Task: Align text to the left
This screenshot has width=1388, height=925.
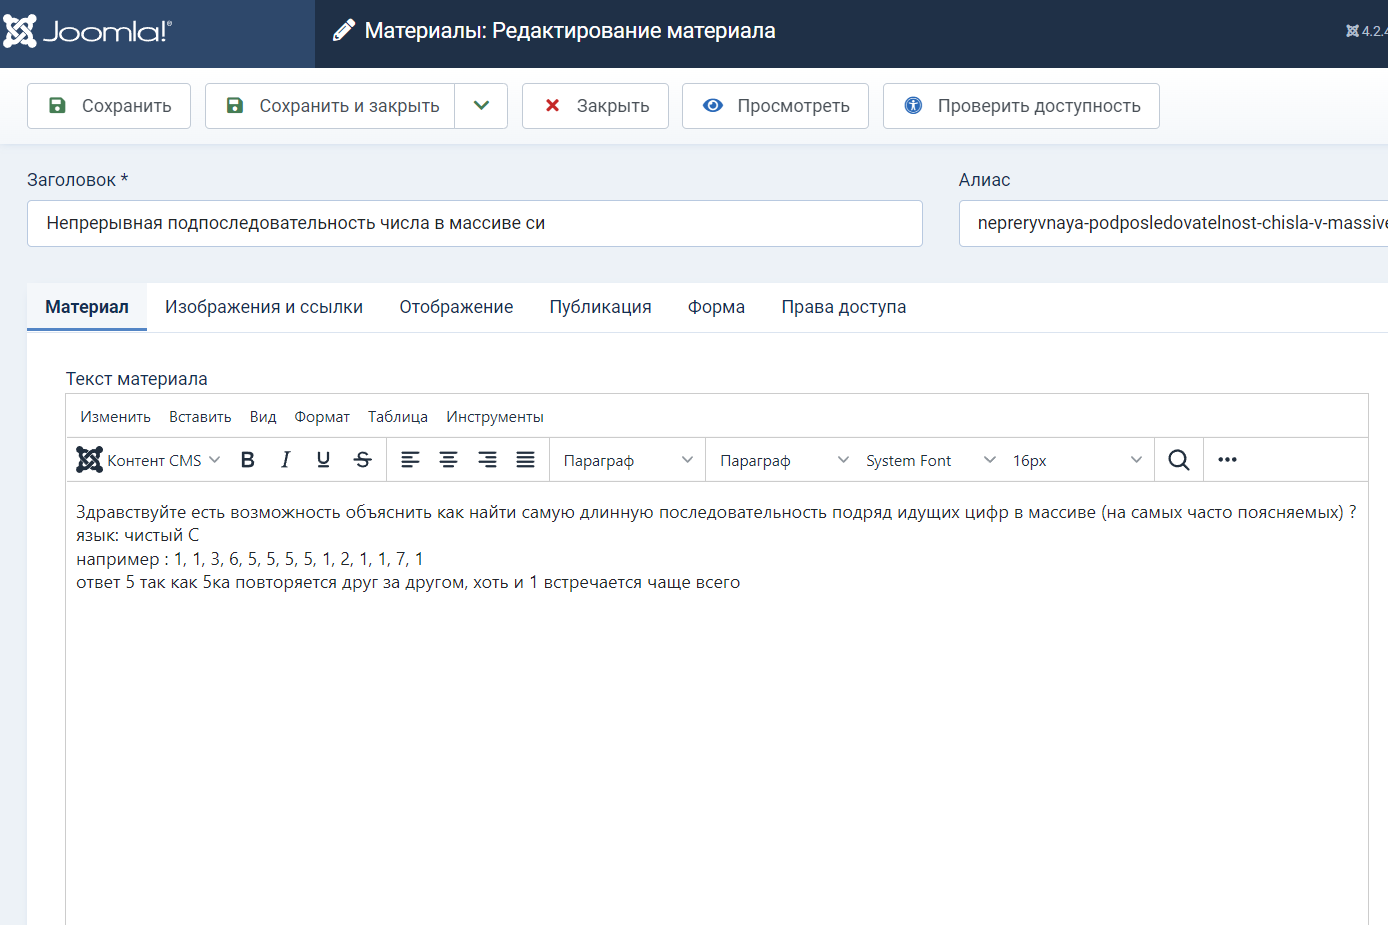Action: [410, 460]
